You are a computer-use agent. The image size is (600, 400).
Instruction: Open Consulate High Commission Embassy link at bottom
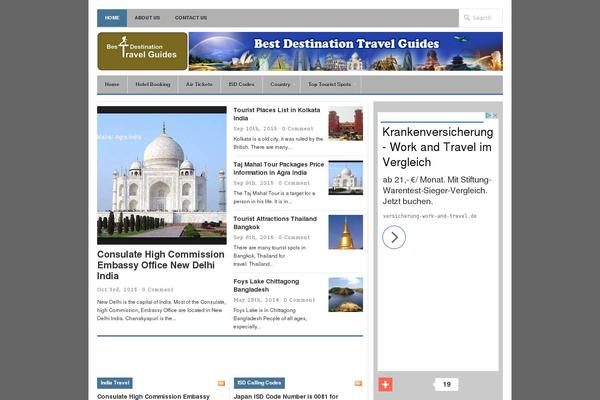coord(153,397)
